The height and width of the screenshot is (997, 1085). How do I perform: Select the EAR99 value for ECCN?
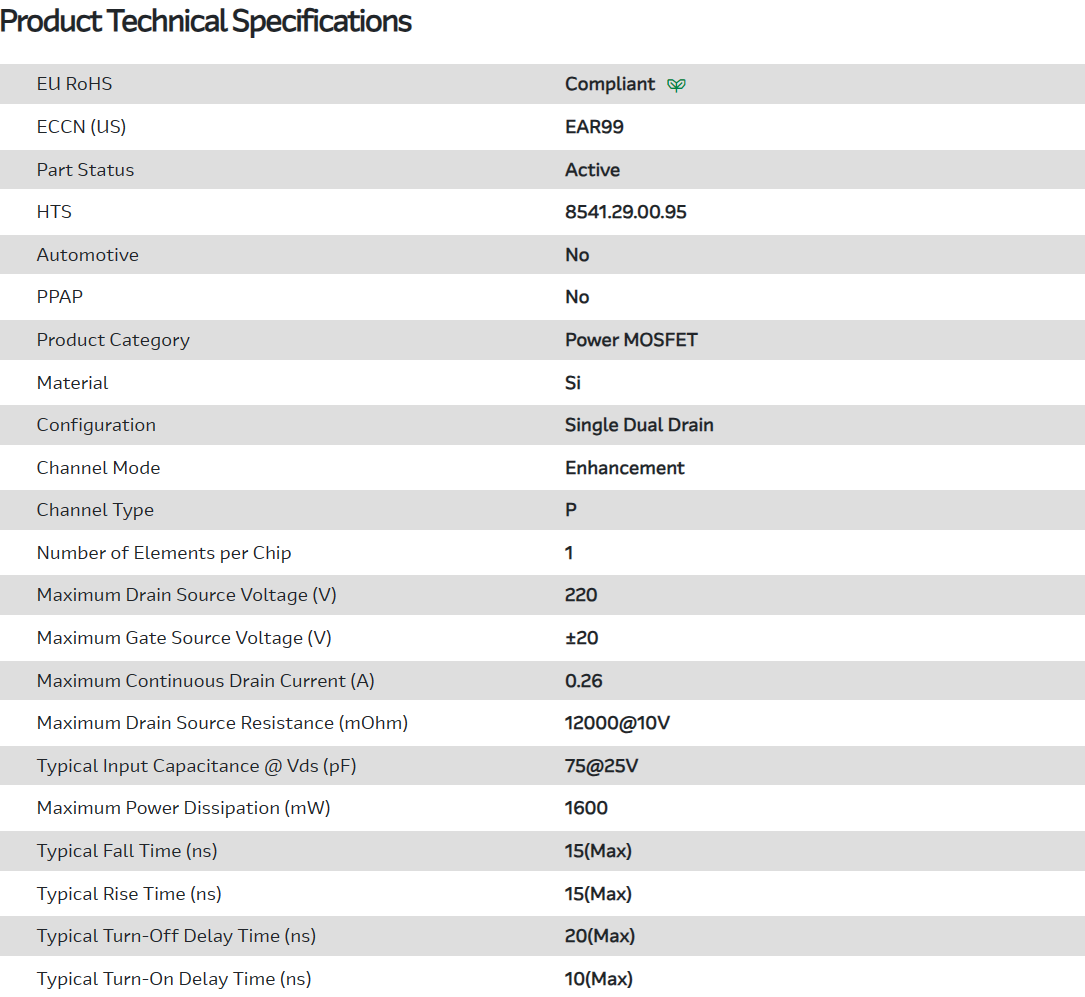coord(594,127)
